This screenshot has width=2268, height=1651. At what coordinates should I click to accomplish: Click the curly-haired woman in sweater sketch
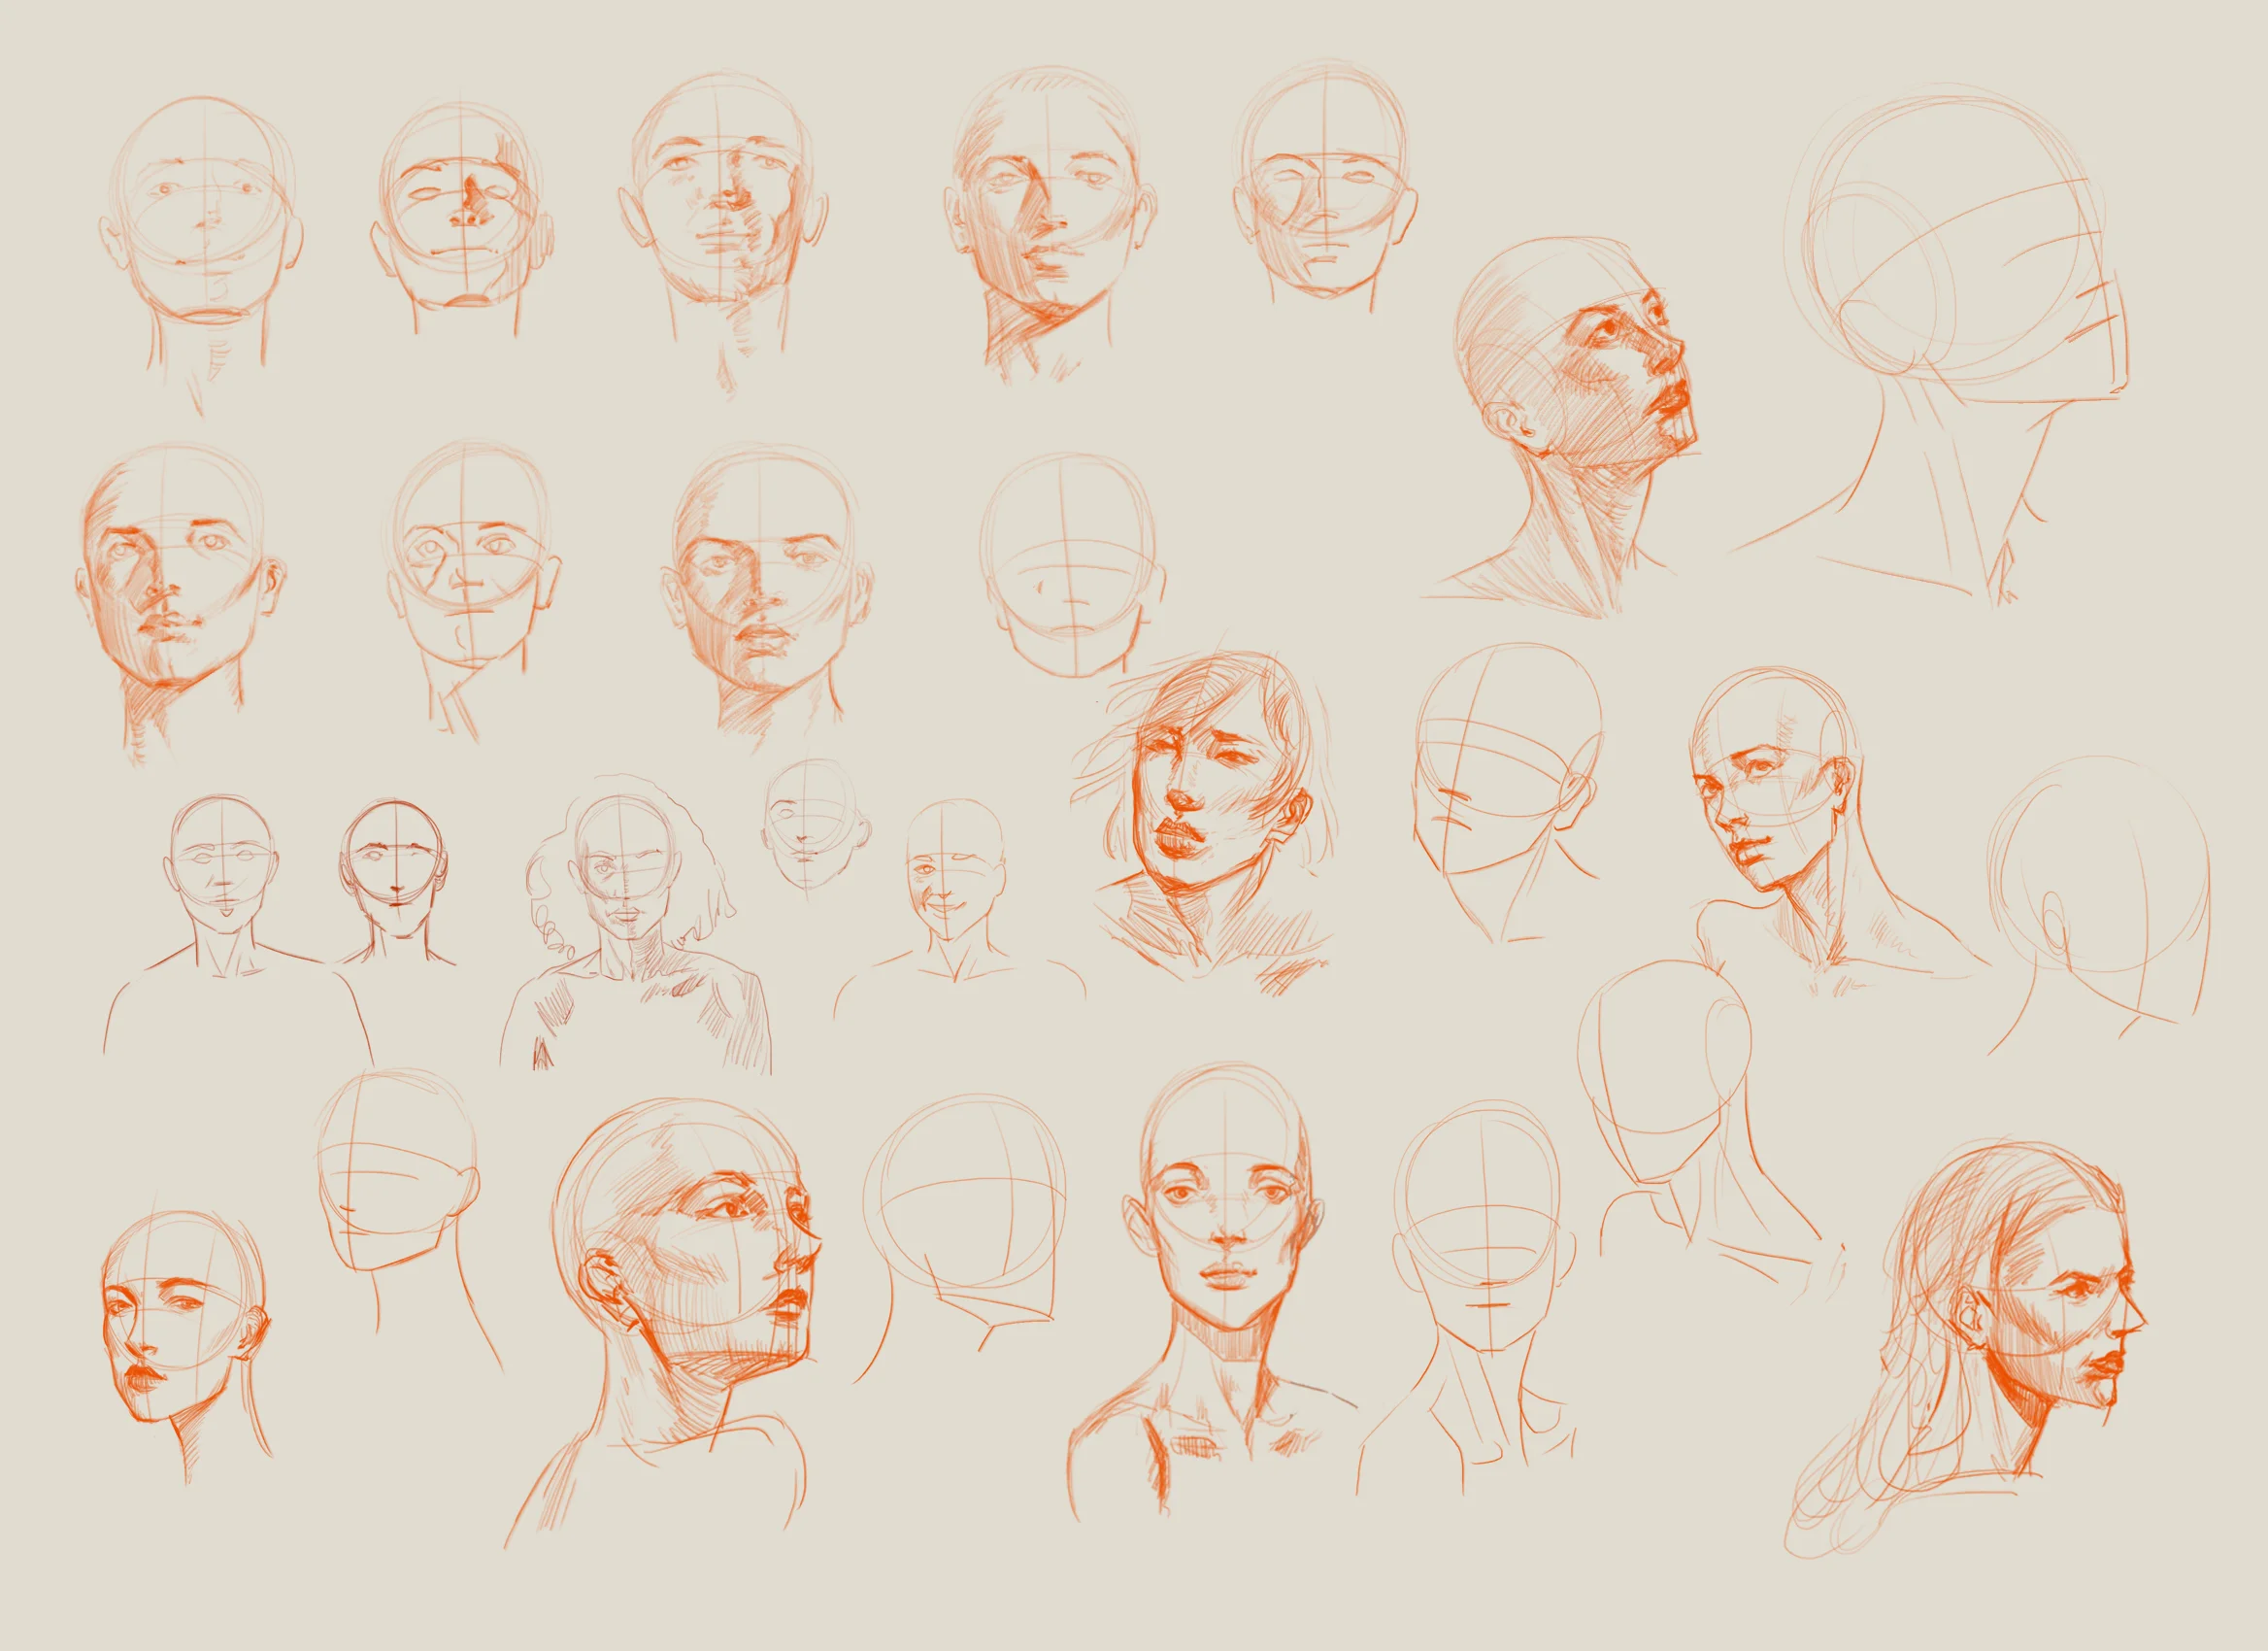[635, 922]
